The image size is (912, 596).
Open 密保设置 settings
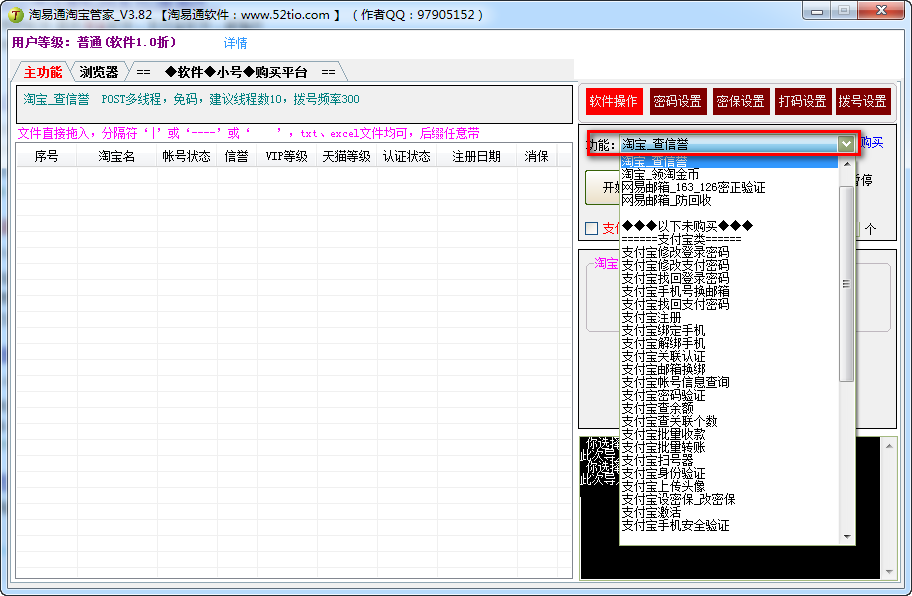click(x=740, y=101)
